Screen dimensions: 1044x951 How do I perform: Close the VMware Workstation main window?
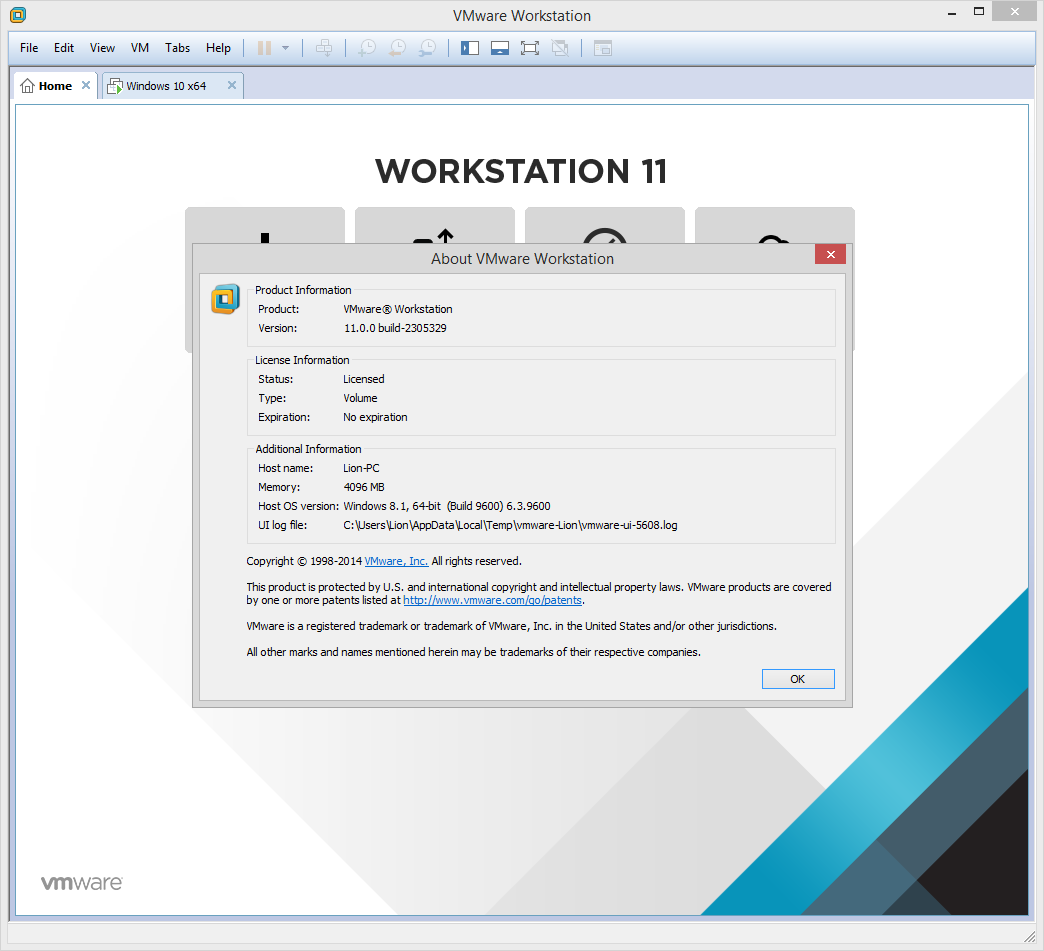tap(1015, 11)
